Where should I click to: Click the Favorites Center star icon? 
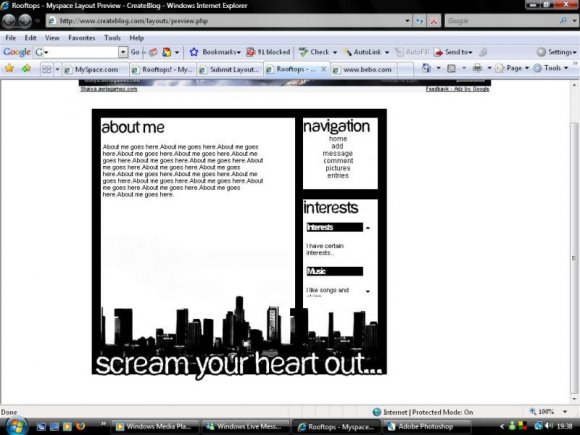click(x=9, y=68)
